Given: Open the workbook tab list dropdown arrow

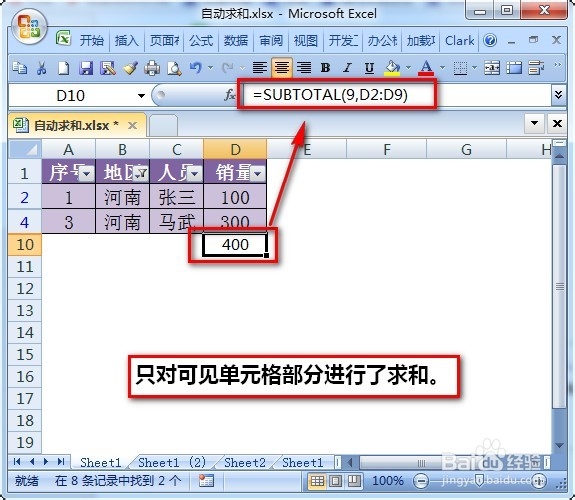Looking at the screenshot, I should pyautogui.click(x=534, y=123).
